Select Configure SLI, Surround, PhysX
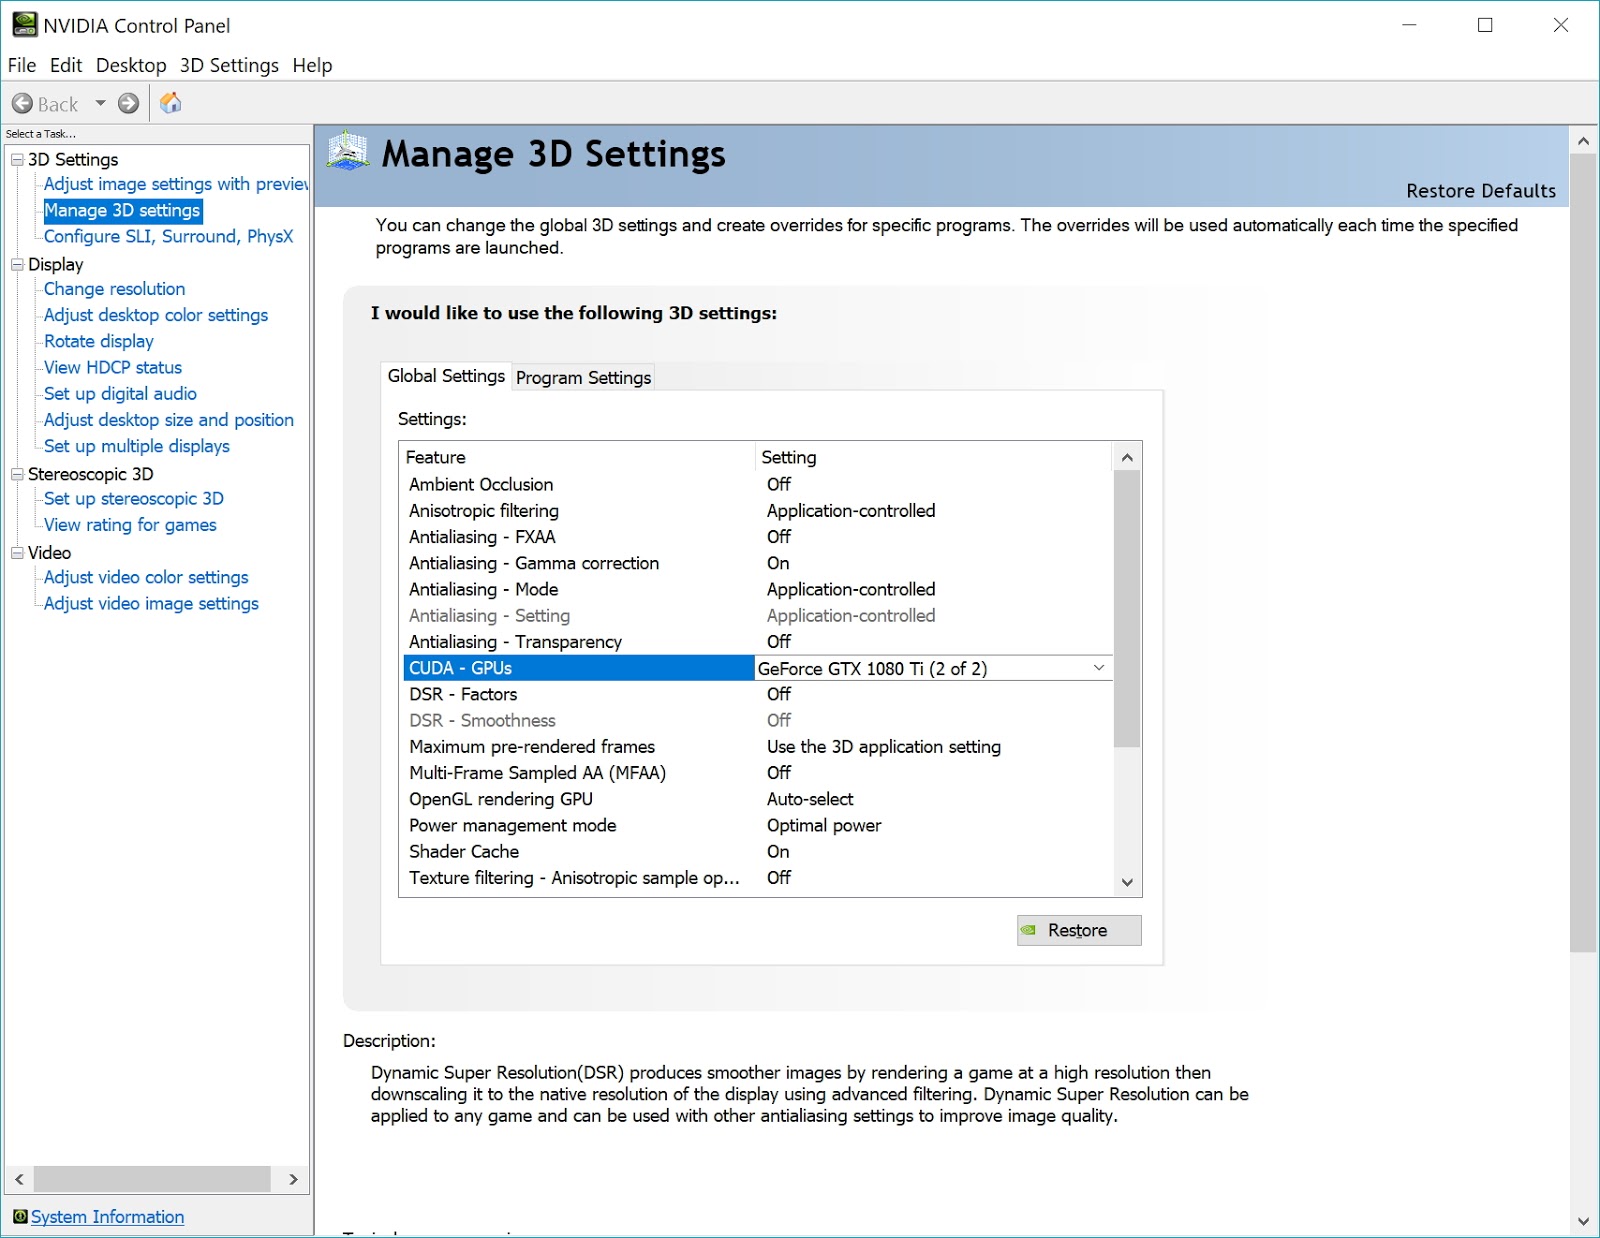This screenshot has width=1600, height=1238. [169, 236]
